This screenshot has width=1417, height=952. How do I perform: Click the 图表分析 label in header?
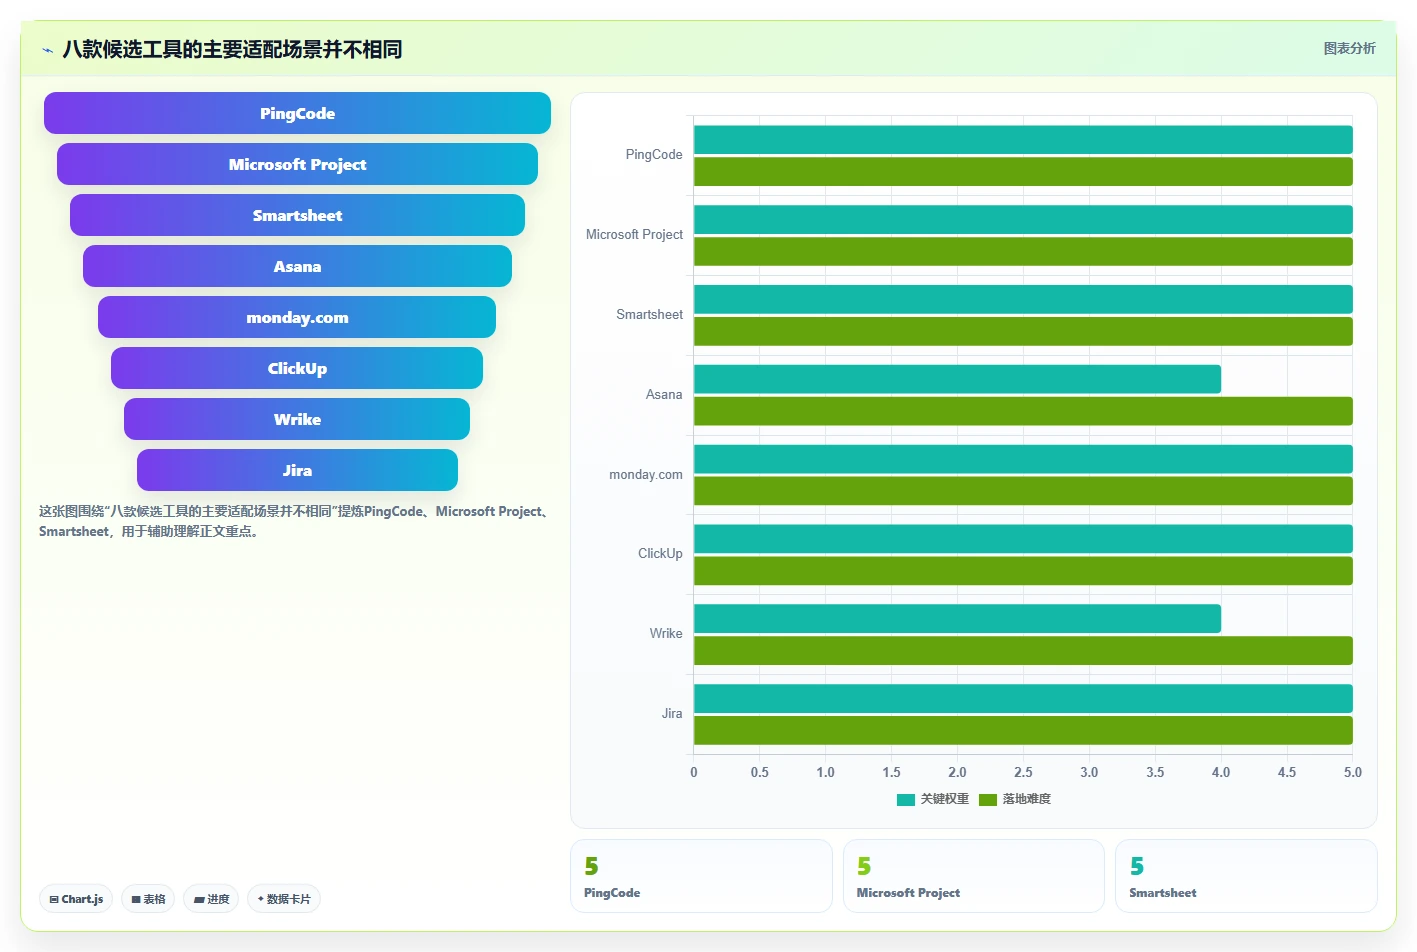point(1349,48)
